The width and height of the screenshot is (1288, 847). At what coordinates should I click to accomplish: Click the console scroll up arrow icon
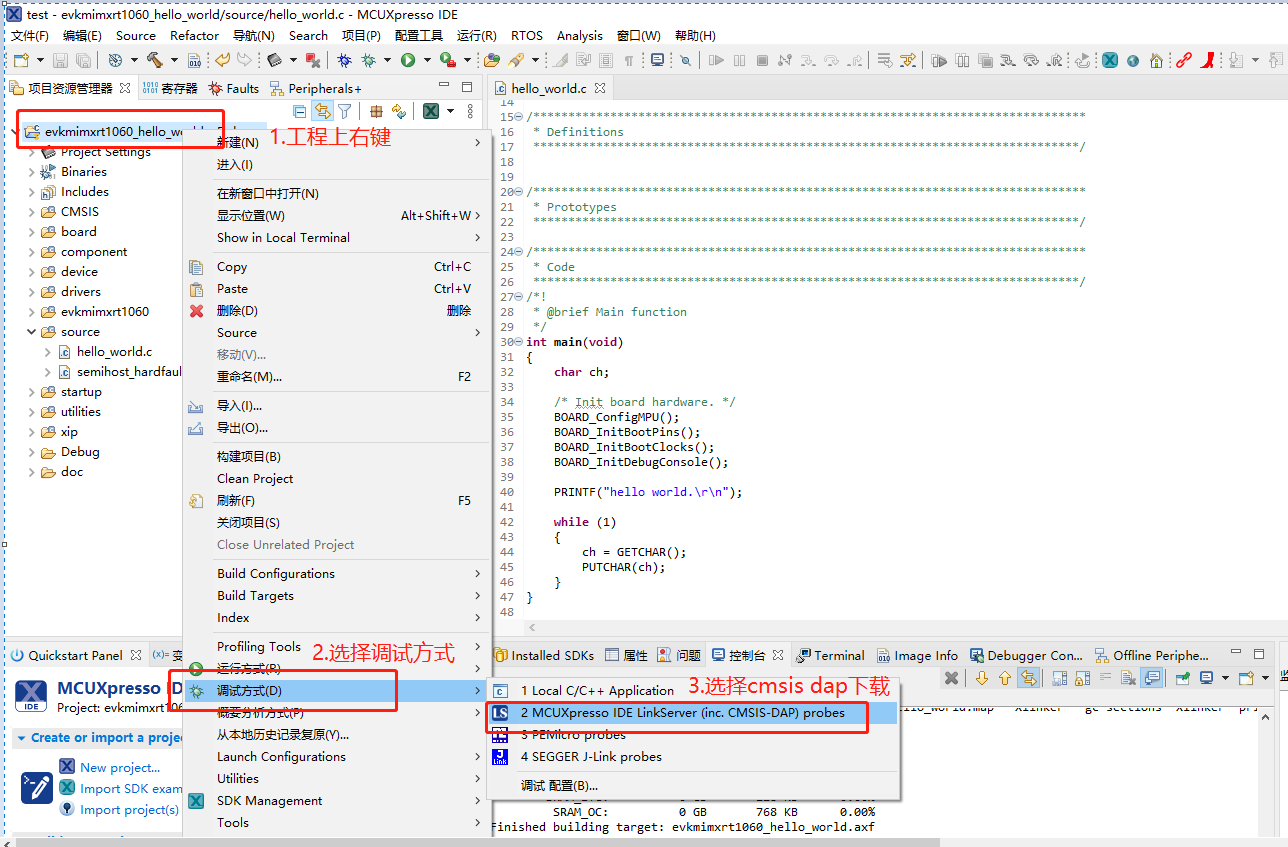1005,678
